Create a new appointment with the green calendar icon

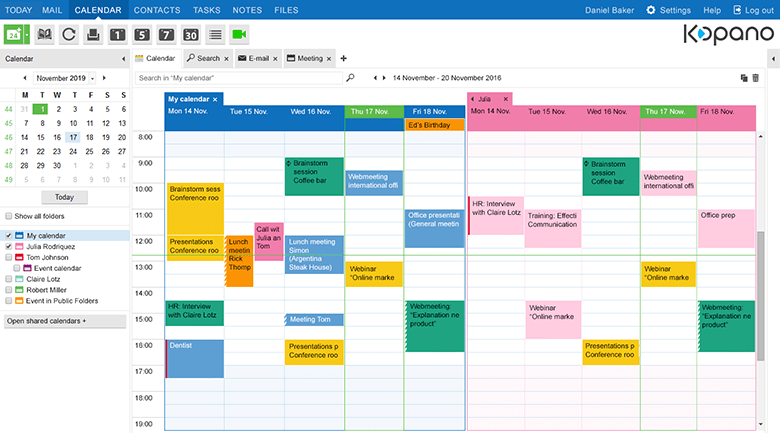(13, 34)
